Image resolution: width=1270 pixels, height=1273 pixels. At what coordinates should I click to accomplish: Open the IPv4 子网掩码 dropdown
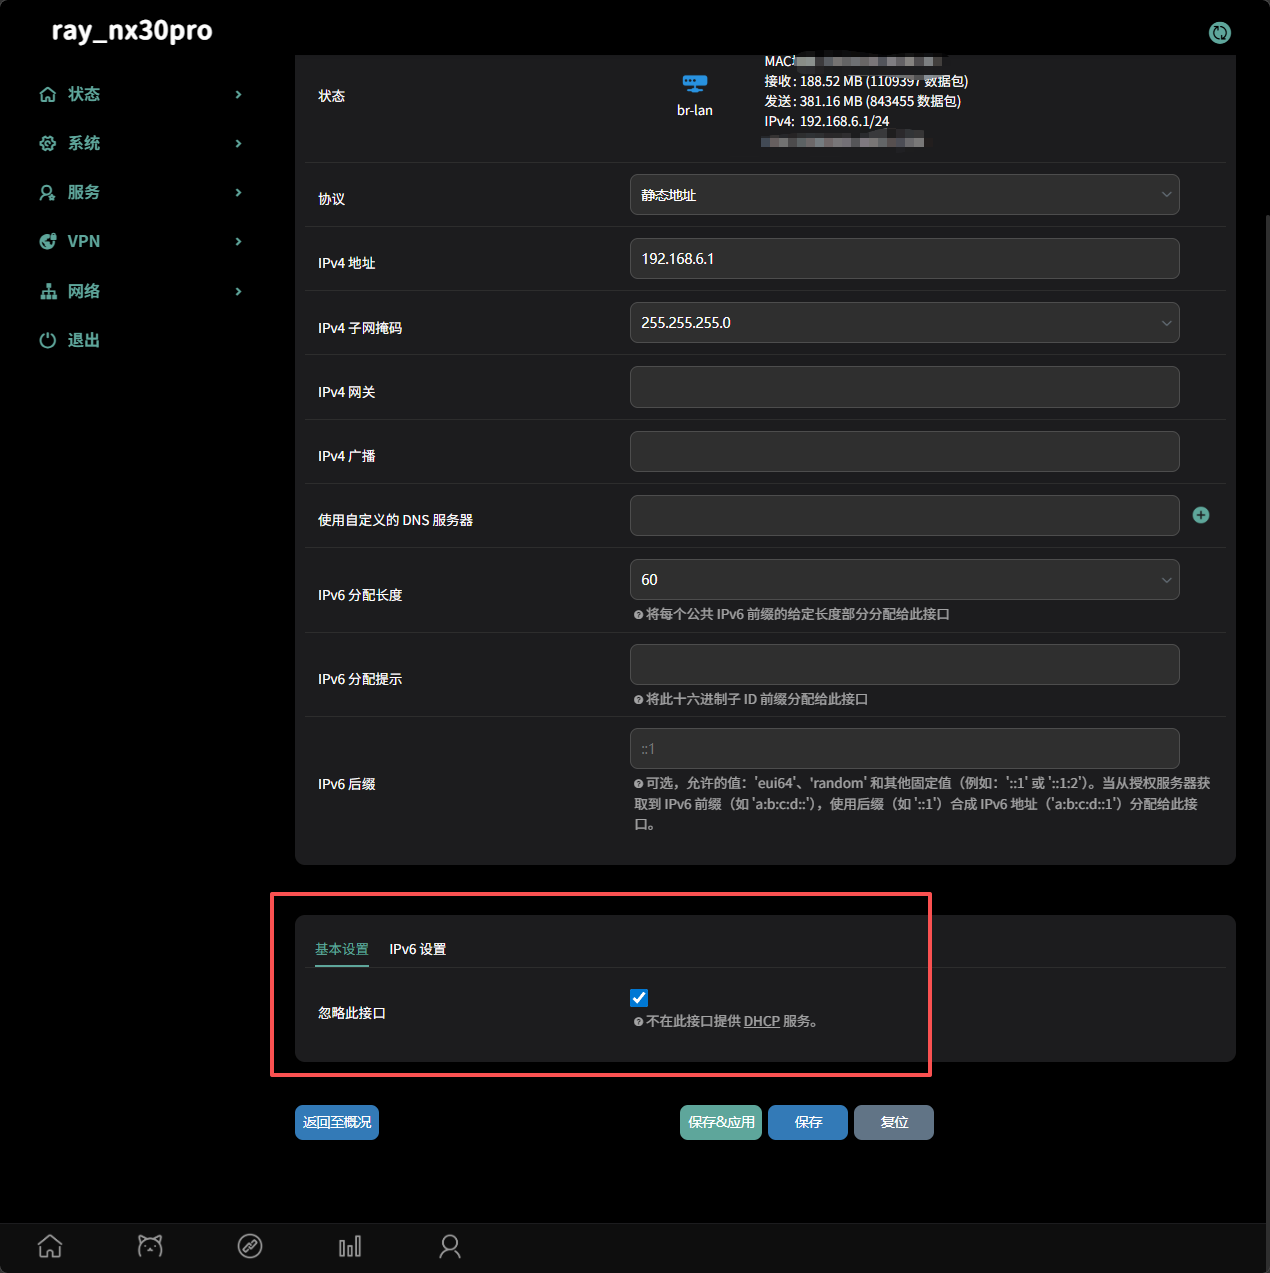(904, 323)
